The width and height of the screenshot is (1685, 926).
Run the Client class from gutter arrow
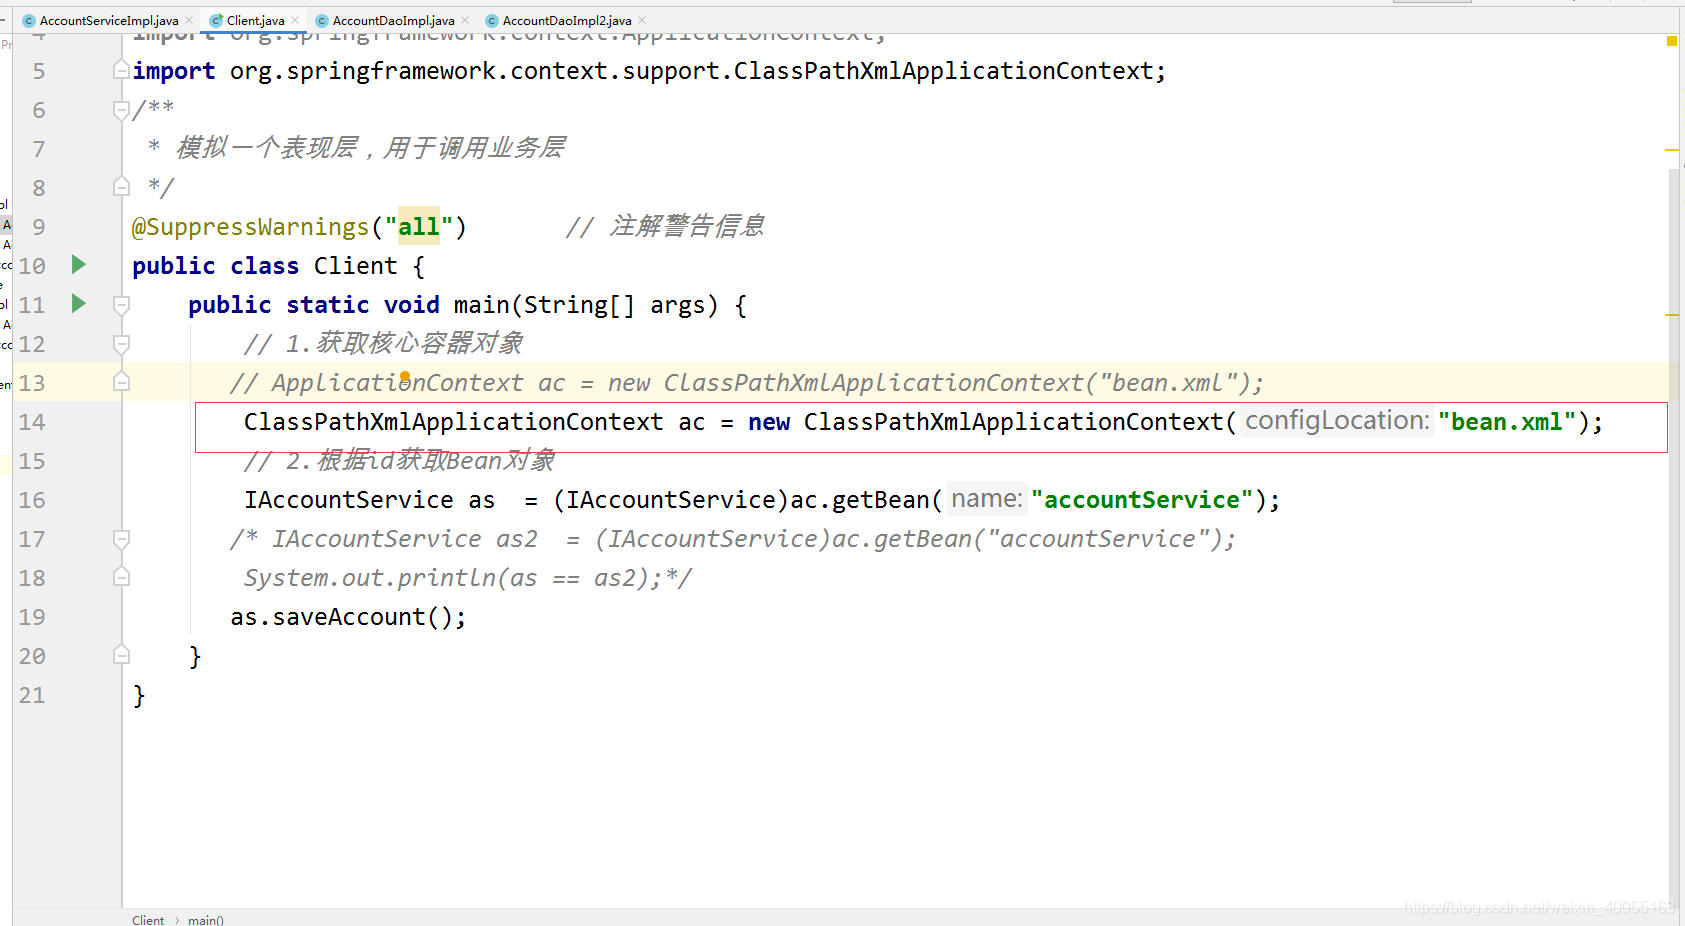coord(79,264)
